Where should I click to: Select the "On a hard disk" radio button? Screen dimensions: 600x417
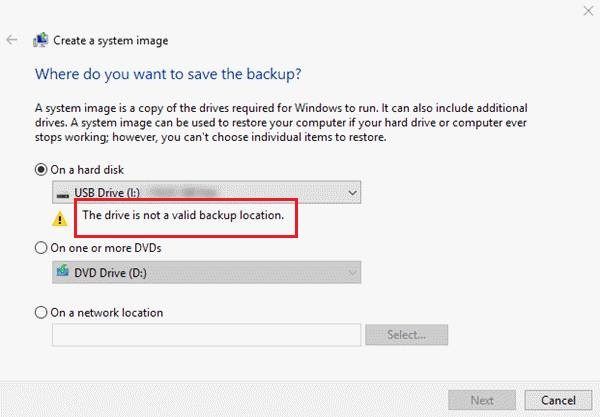(x=41, y=169)
